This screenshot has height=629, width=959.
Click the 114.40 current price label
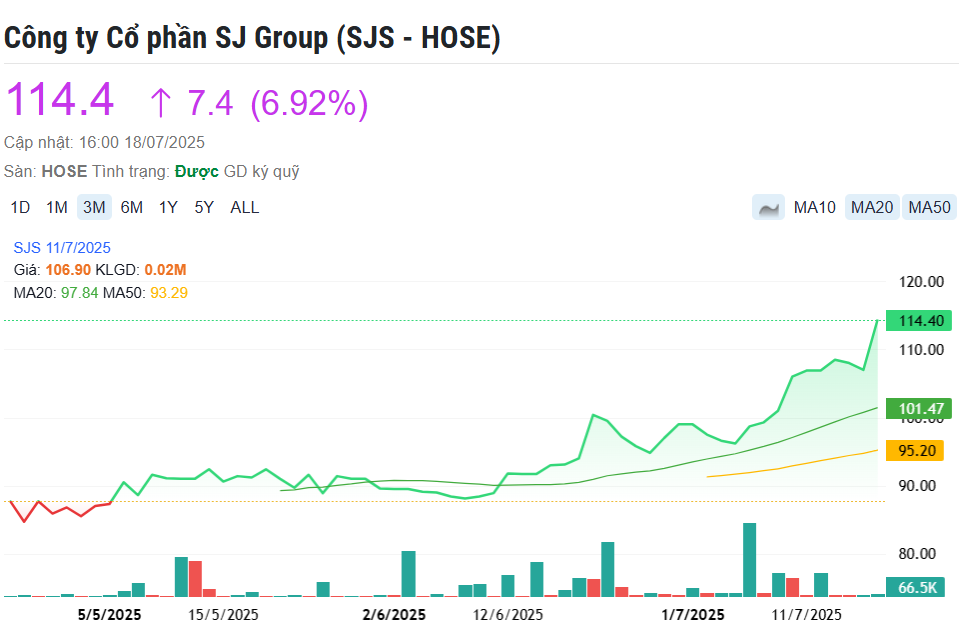[x=919, y=321]
